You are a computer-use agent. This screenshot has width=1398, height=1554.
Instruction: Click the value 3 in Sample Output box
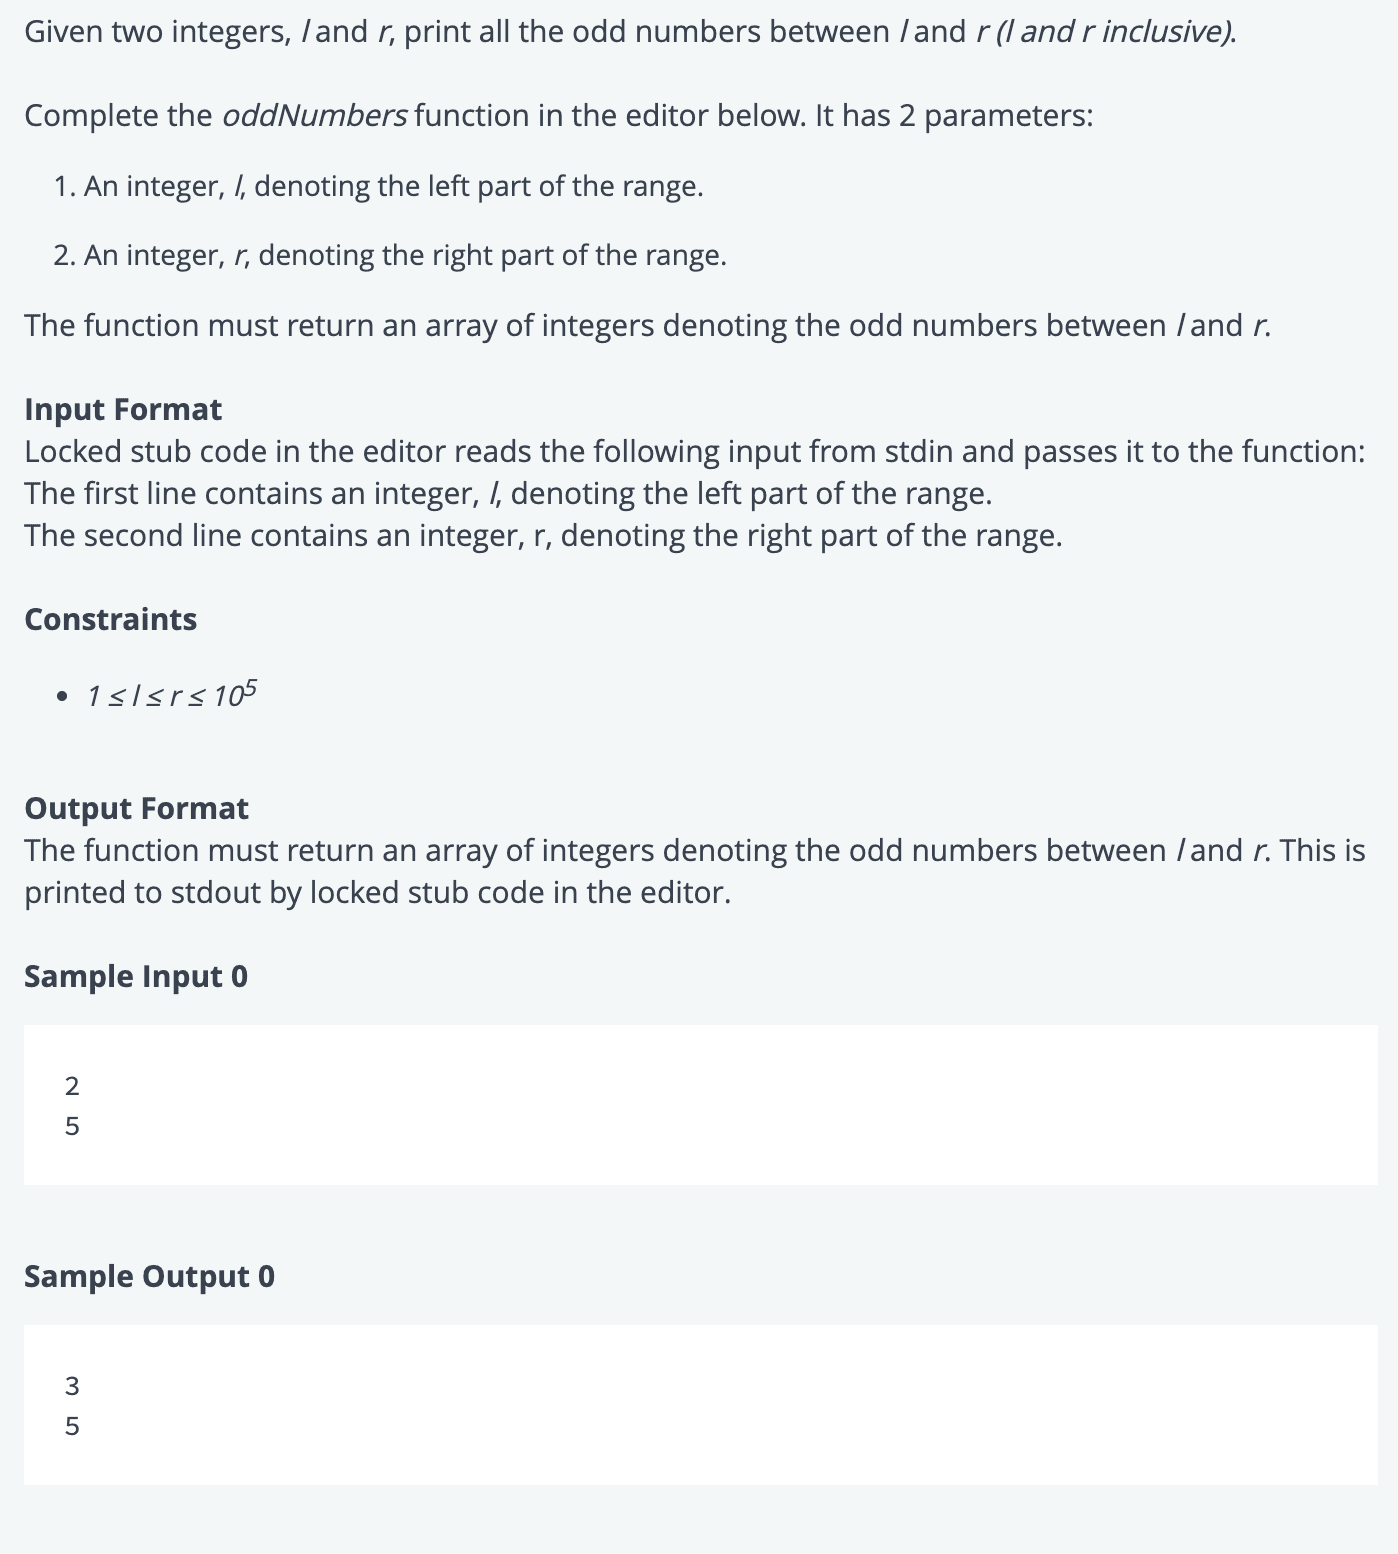click(x=72, y=1385)
